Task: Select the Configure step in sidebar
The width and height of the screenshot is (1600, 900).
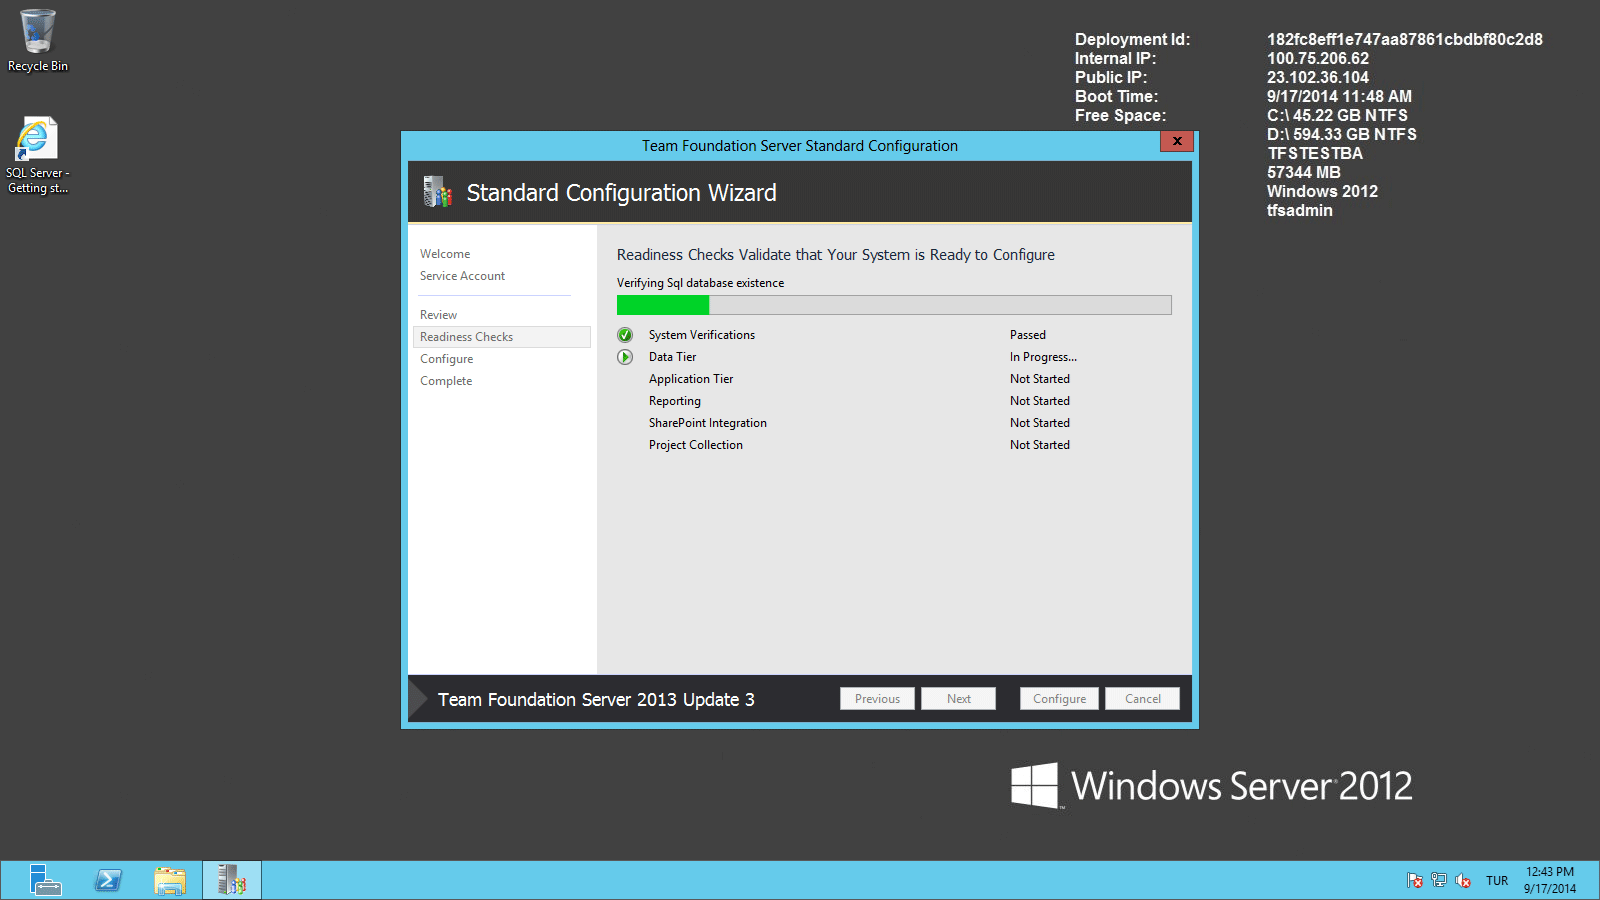Action: coord(447,359)
